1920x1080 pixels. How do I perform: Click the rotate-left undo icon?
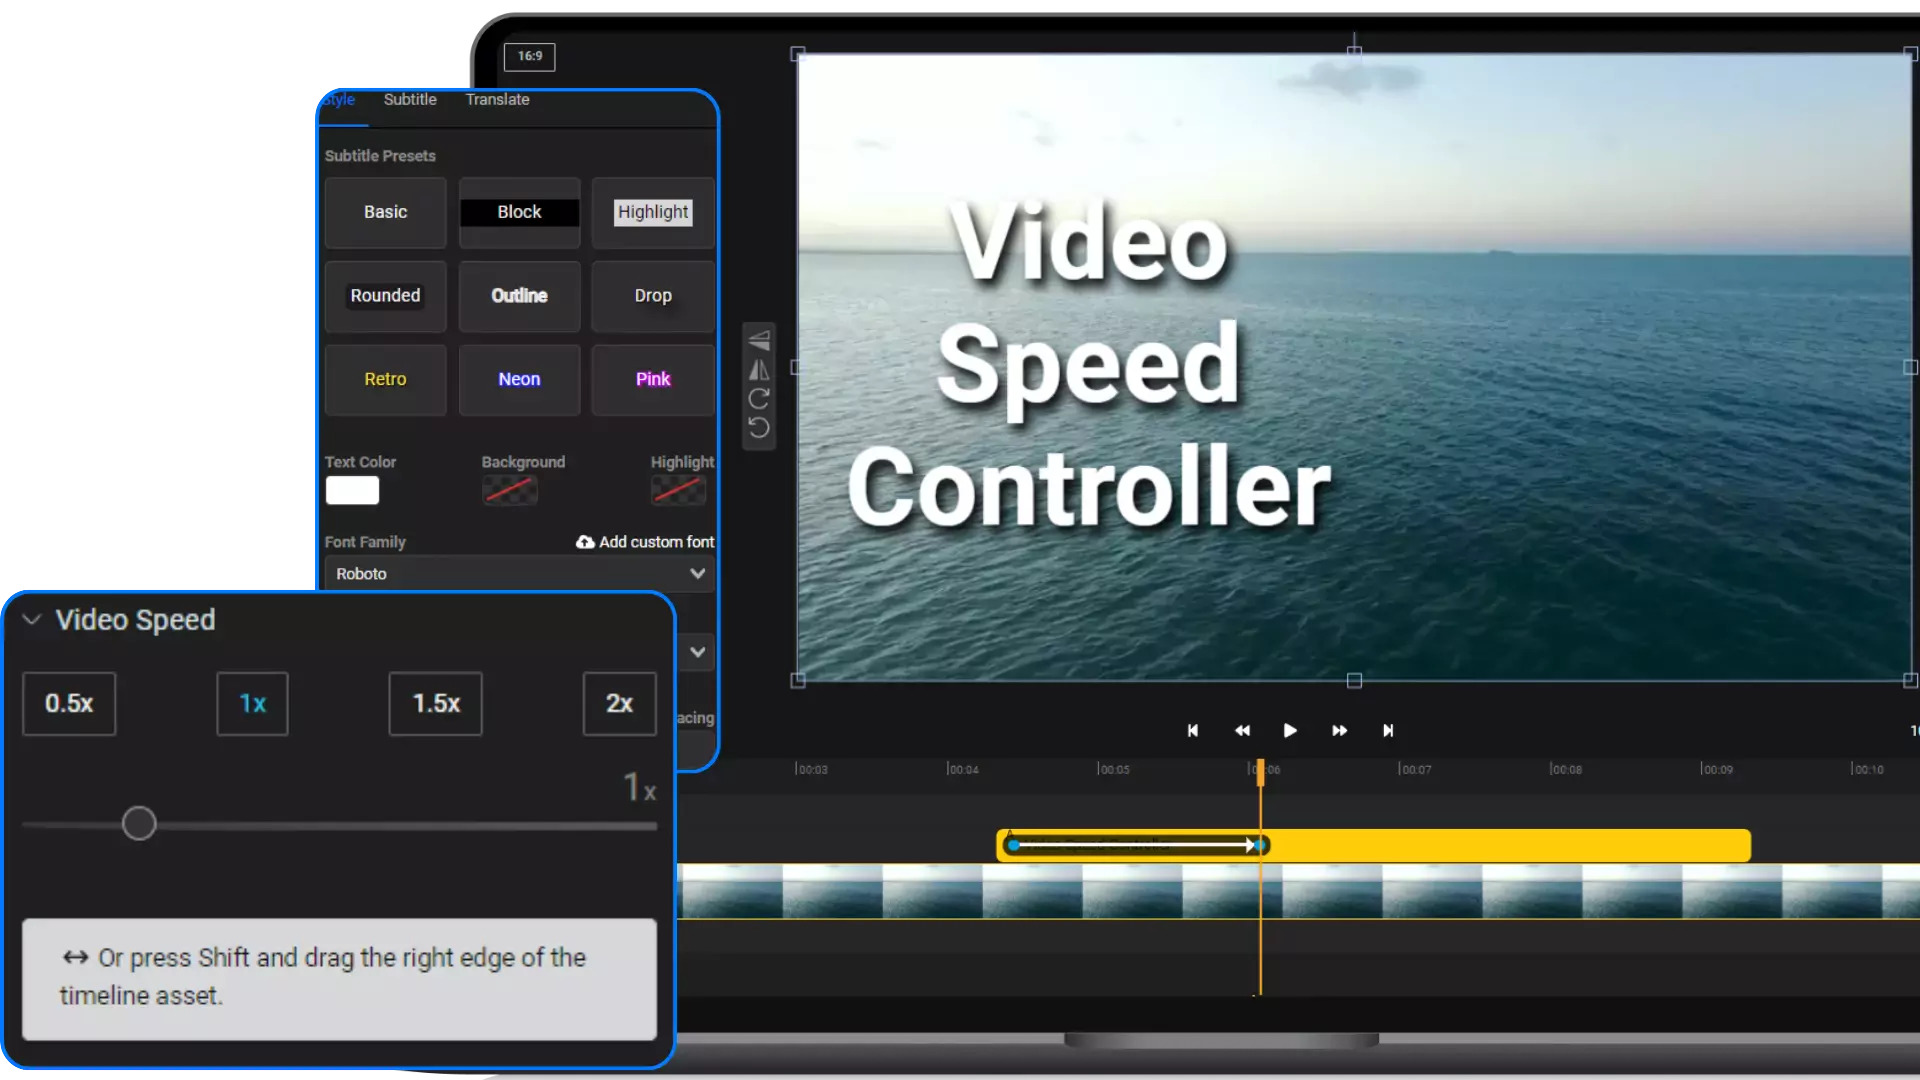click(x=760, y=426)
